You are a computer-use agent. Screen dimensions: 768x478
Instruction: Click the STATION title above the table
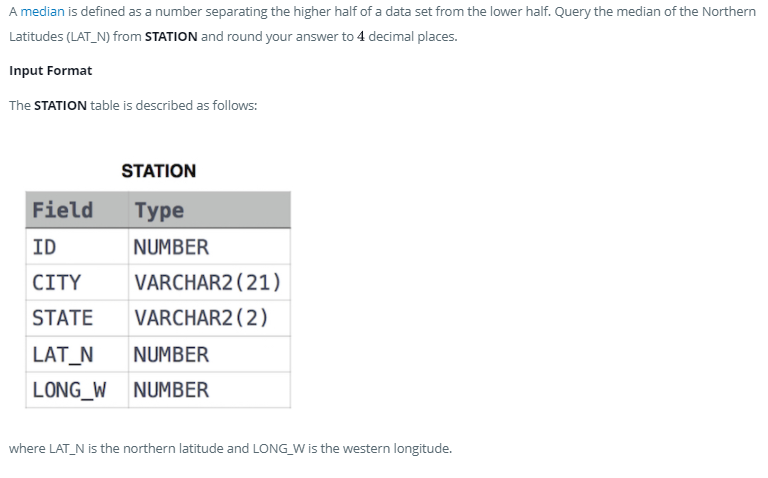point(158,171)
